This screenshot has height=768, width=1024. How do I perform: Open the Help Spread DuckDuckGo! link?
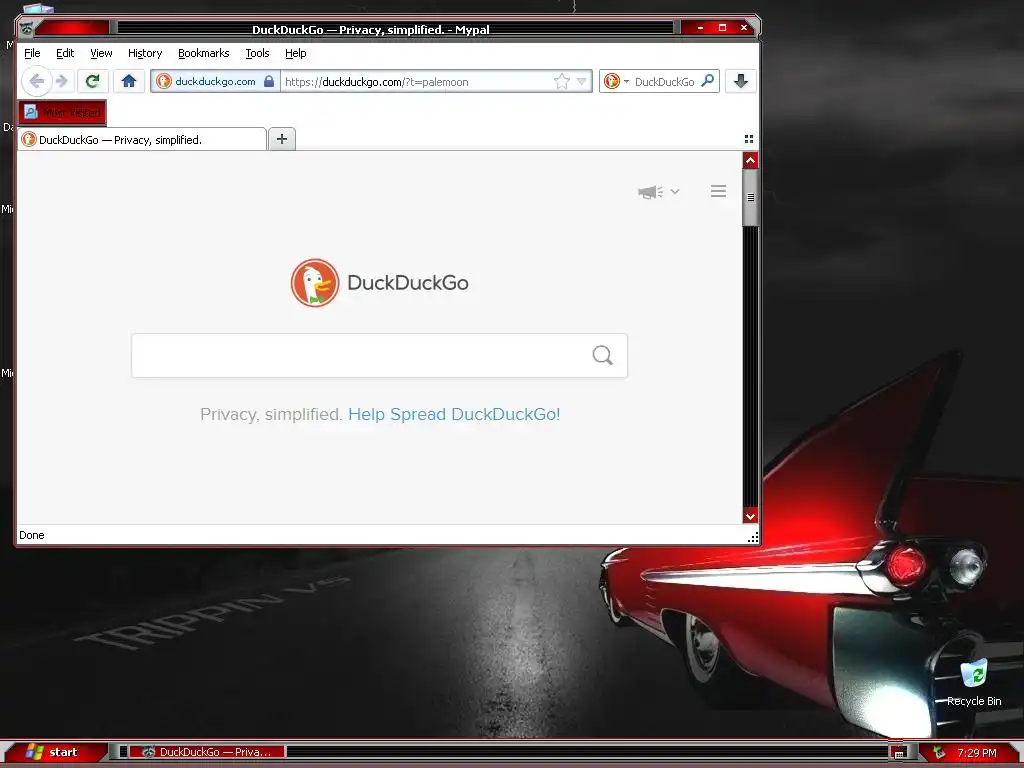[454, 414]
